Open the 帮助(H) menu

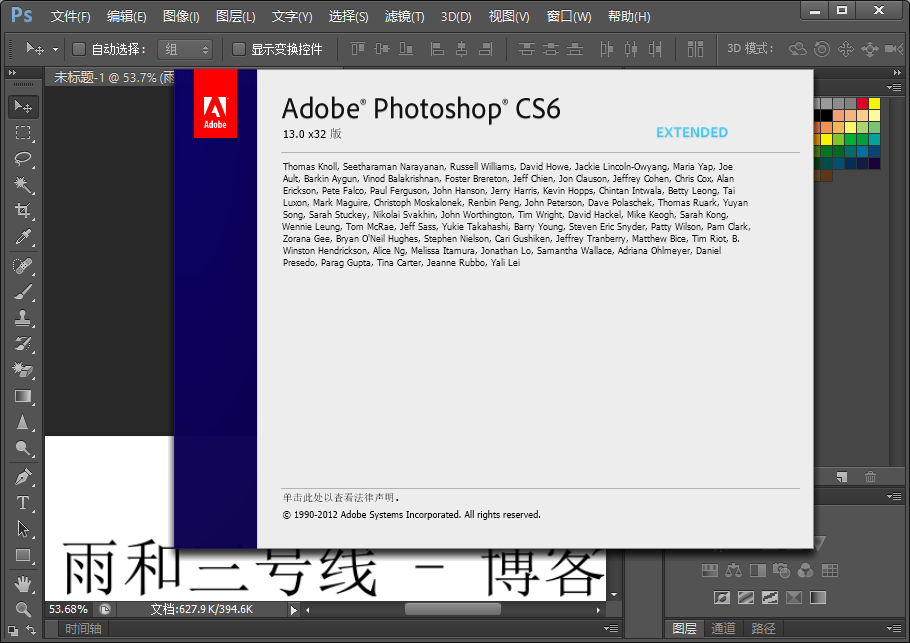[629, 16]
